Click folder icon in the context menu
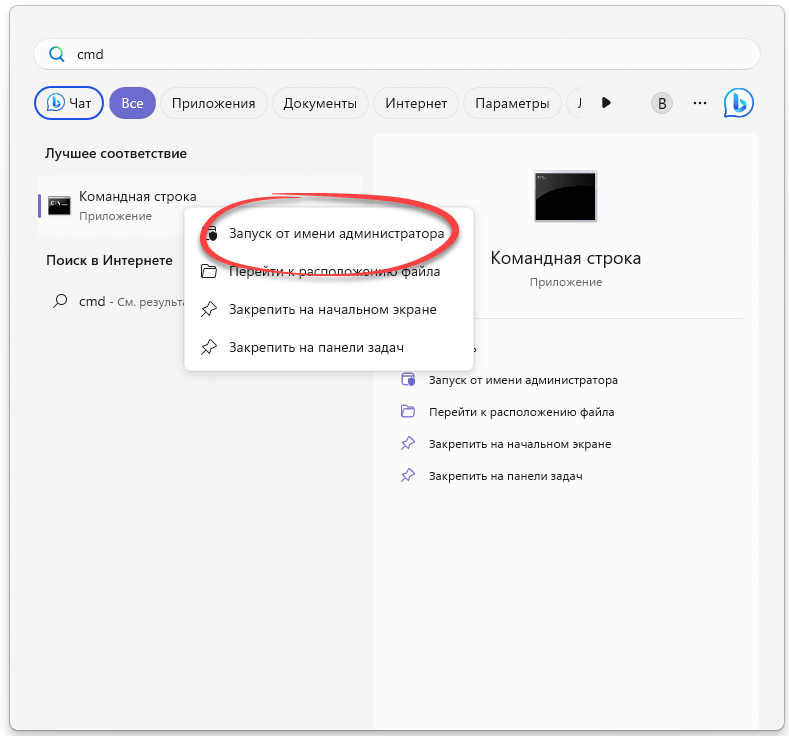 pyautogui.click(x=209, y=271)
